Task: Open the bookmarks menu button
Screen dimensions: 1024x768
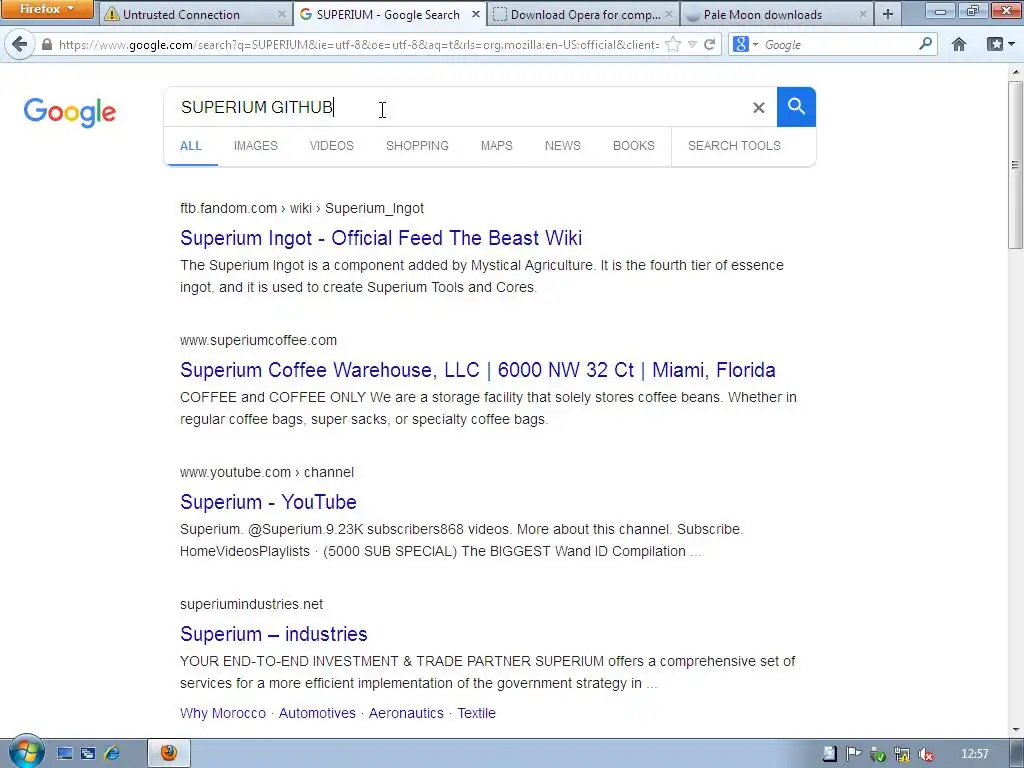Action: (x=1000, y=44)
